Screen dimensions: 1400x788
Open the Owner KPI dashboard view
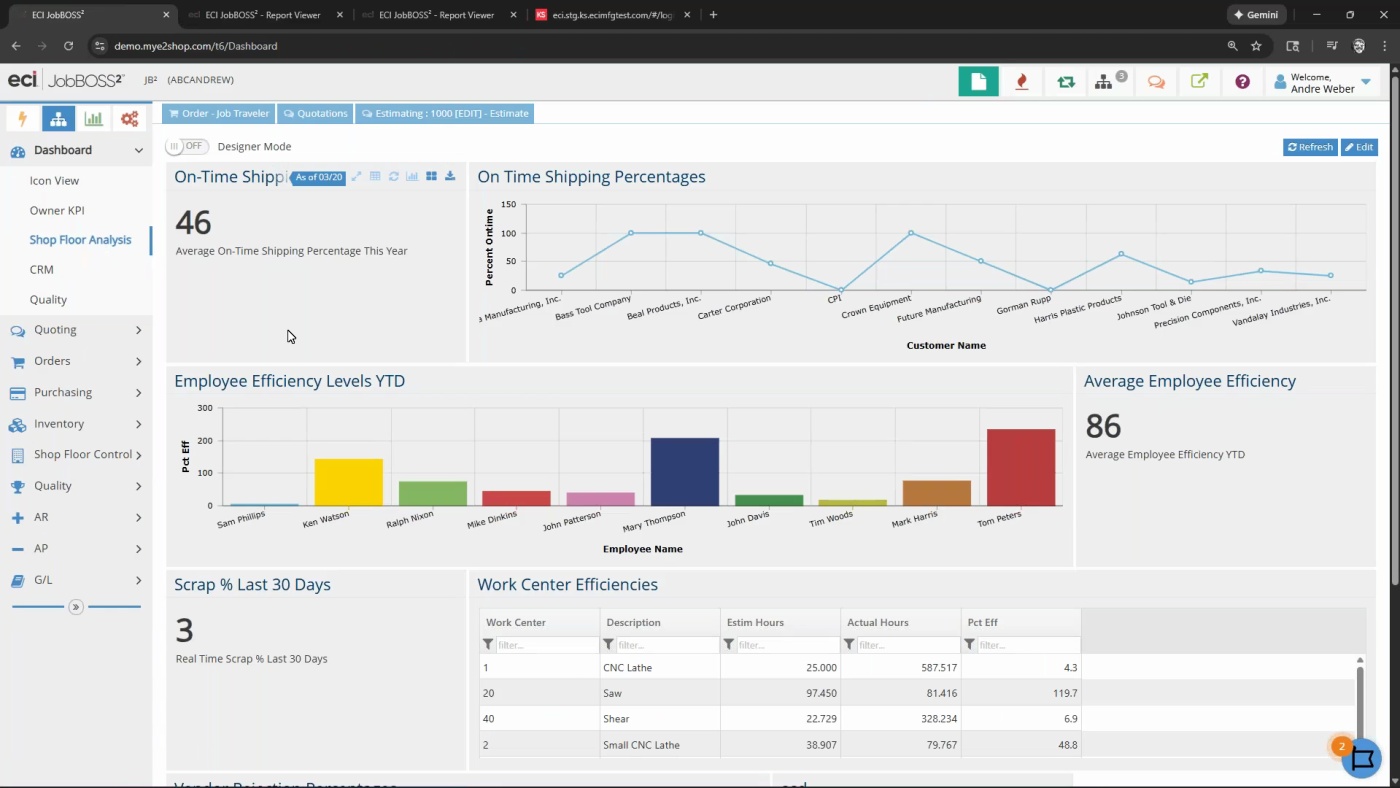pos(57,211)
